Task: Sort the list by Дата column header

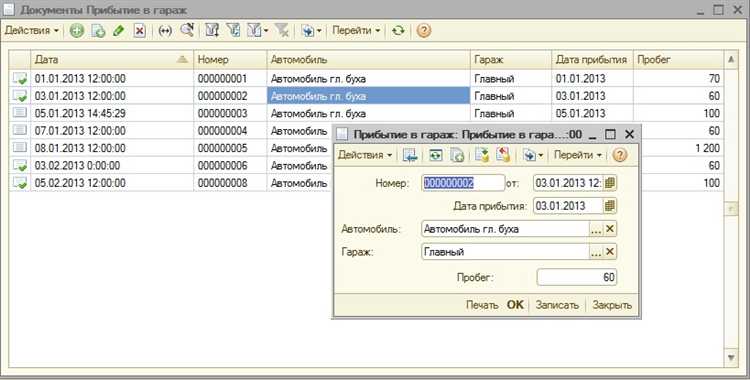Action: click(x=112, y=60)
